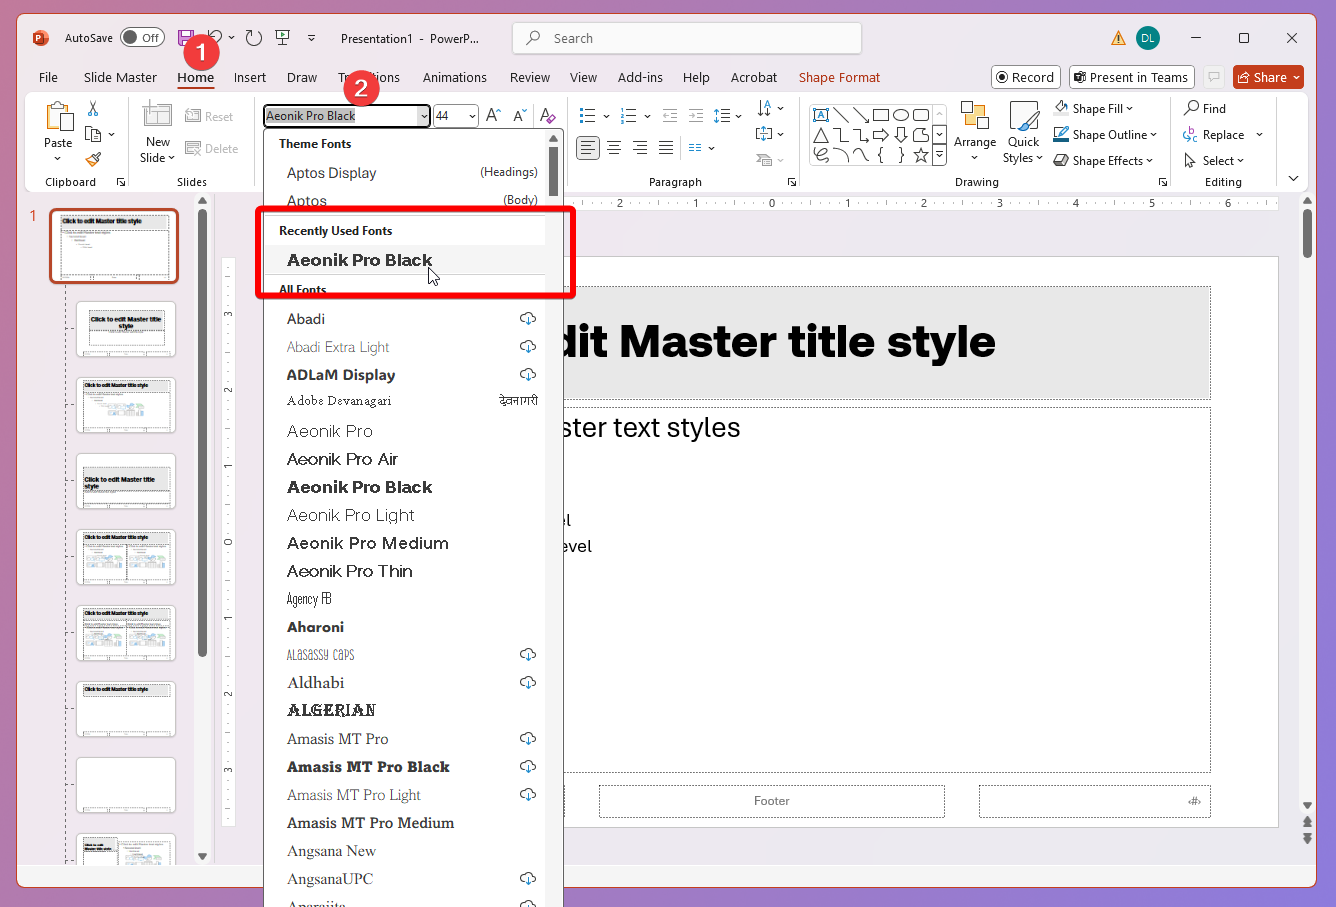Viewport: 1336px width, 907px height.
Task: Click the Search box in title bar
Action: click(x=687, y=38)
